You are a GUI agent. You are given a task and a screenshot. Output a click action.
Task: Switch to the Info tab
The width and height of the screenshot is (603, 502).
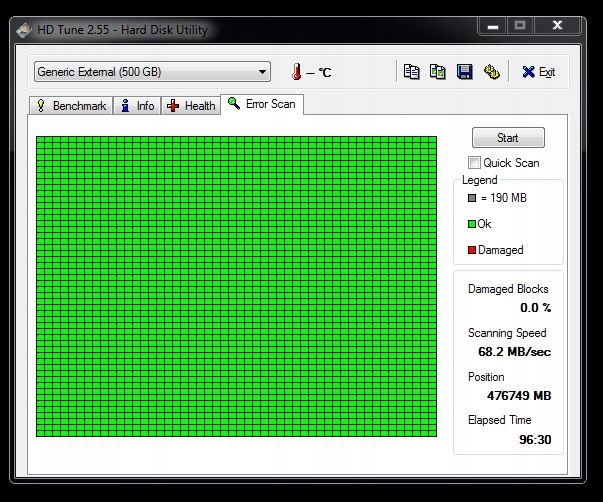point(137,106)
